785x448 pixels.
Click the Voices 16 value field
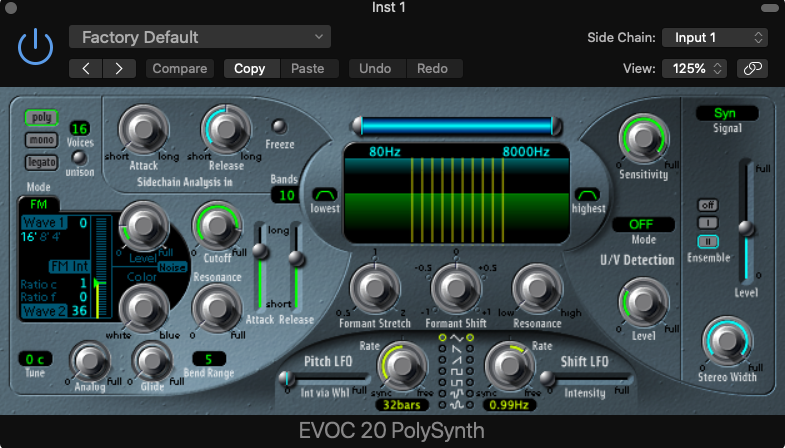[80, 129]
